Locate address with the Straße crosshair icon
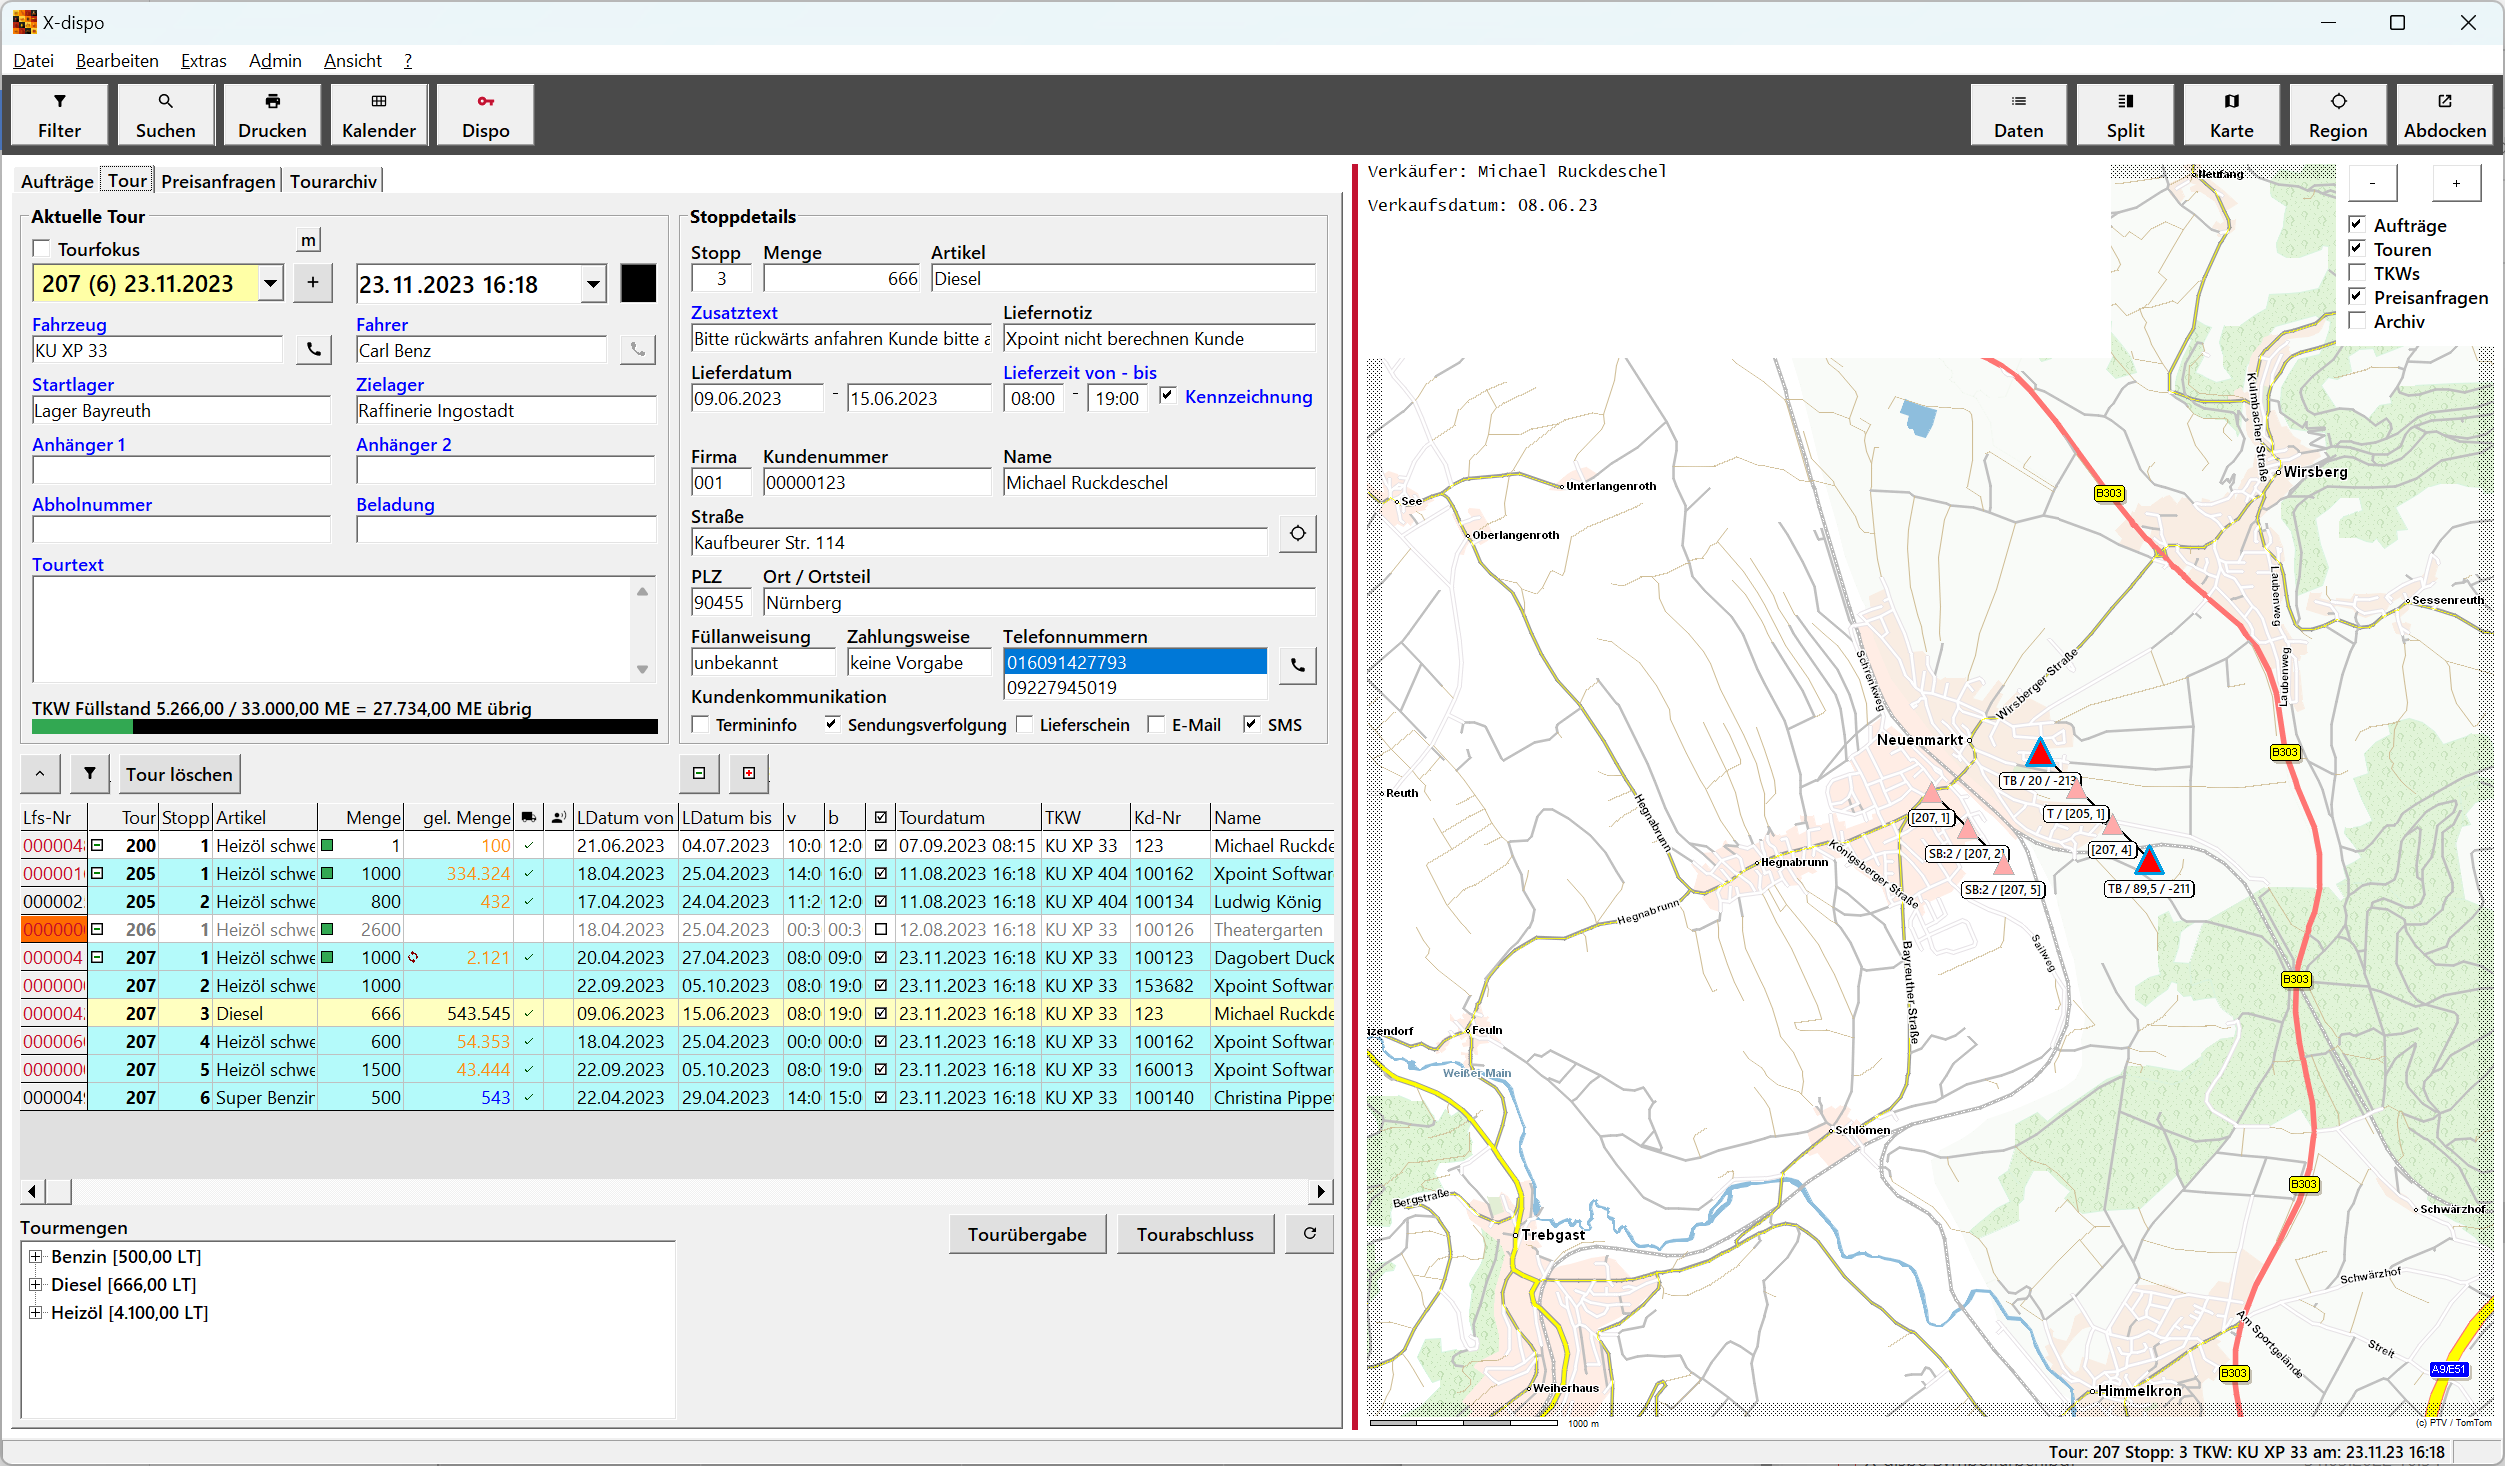The width and height of the screenshot is (2505, 1466). coord(1297,534)
